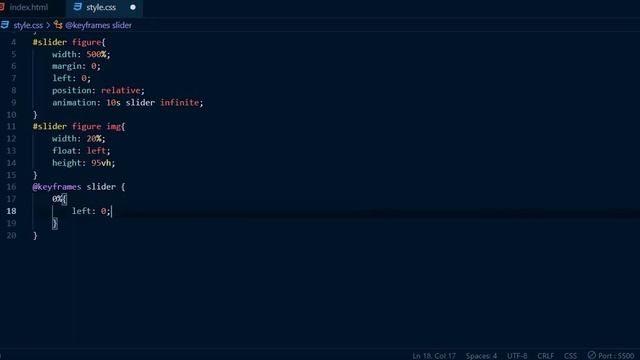The image size is (640, 360).
Task: Switch to the style.css tab
Action: pos(101,7)
